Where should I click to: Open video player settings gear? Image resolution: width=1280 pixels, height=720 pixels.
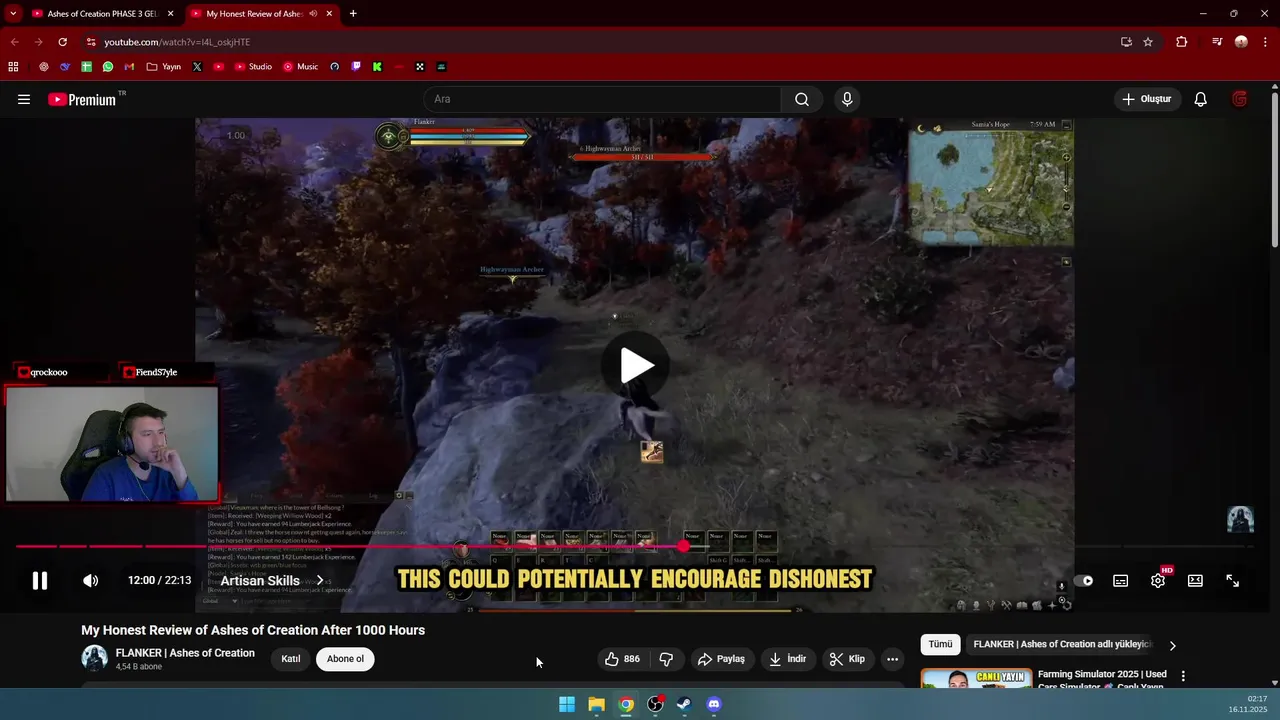(1158, 581)
